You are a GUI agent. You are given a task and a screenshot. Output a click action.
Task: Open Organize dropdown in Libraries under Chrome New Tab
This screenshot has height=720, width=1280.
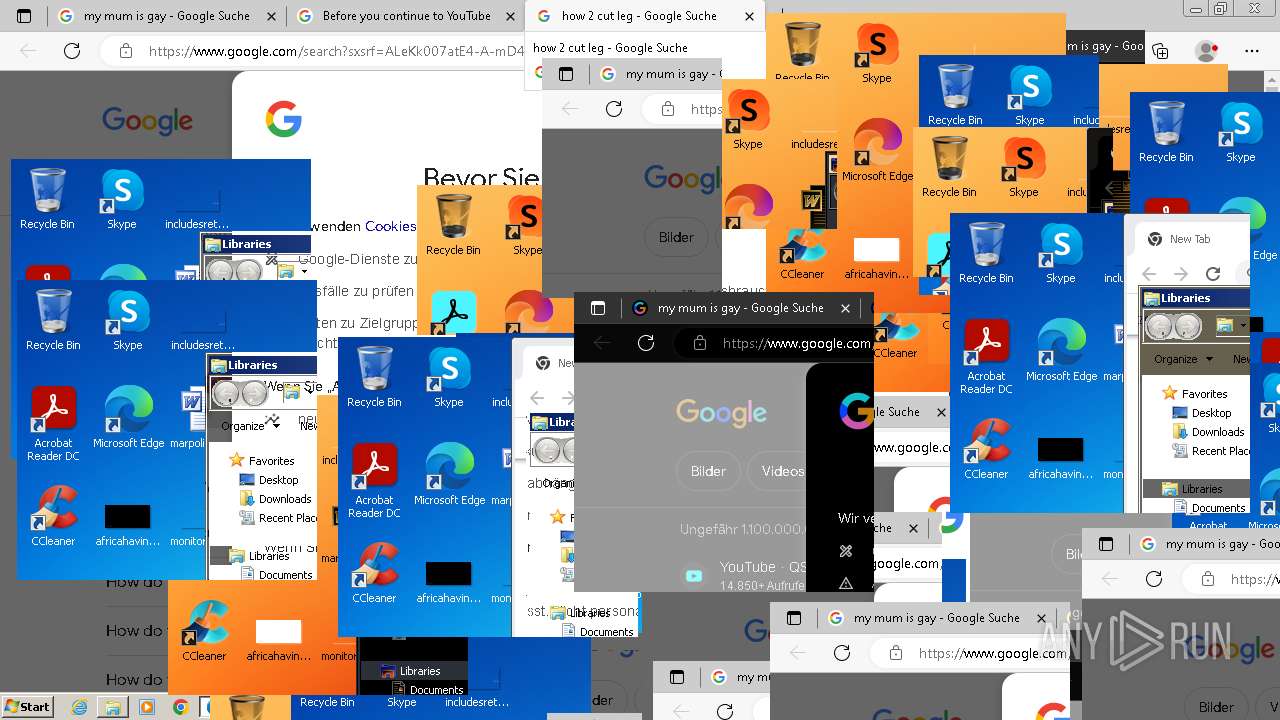1183,359
